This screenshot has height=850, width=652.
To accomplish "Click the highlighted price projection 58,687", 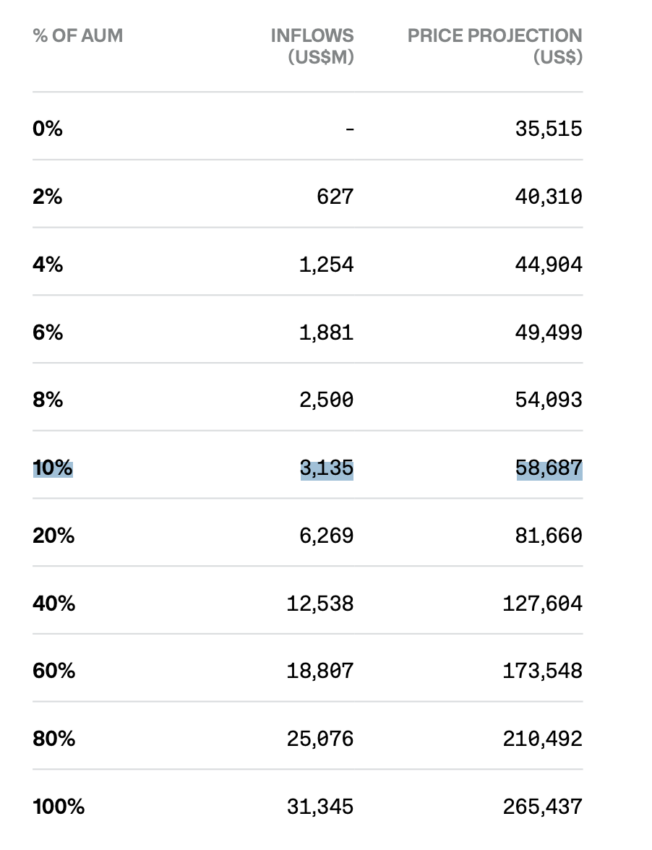I will (x=549, y=468).
